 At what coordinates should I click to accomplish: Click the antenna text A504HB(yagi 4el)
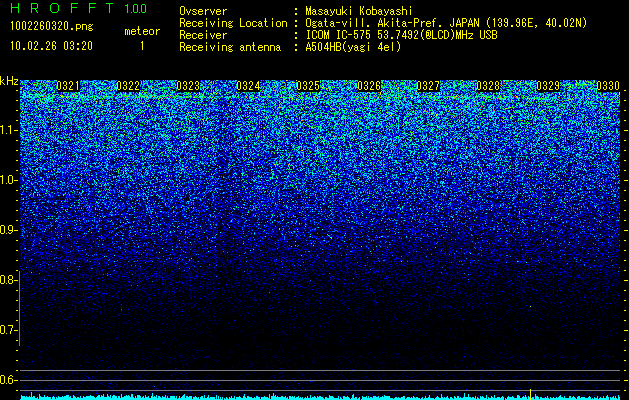pyautogui.click(x=353, y=47)
